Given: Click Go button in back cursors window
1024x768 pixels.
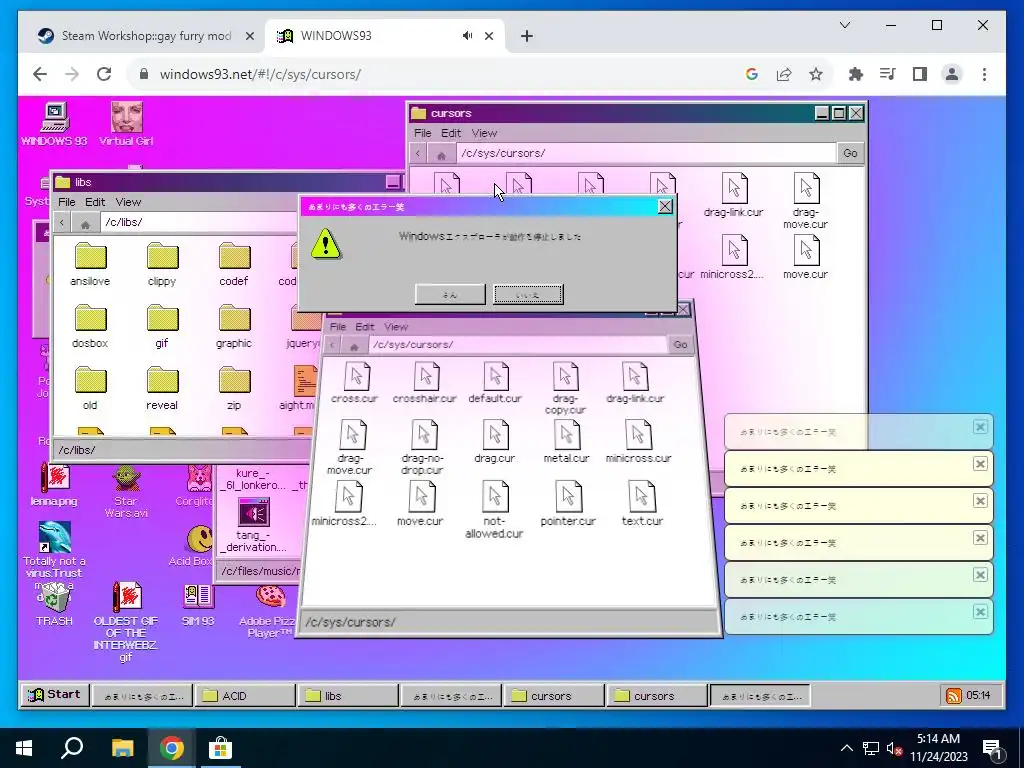Looking at the screenshot, I should (850, 153).
